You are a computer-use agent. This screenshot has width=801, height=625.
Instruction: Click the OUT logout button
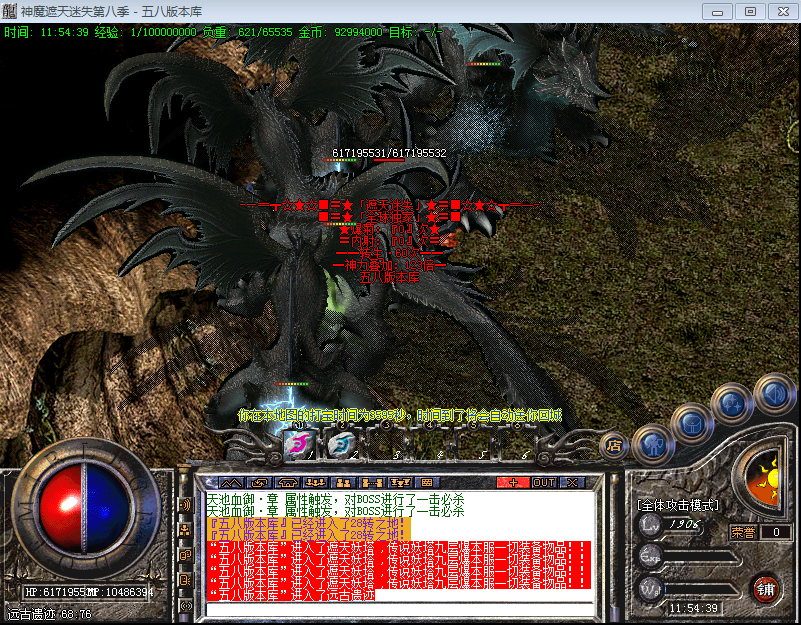tap(544, 482)
